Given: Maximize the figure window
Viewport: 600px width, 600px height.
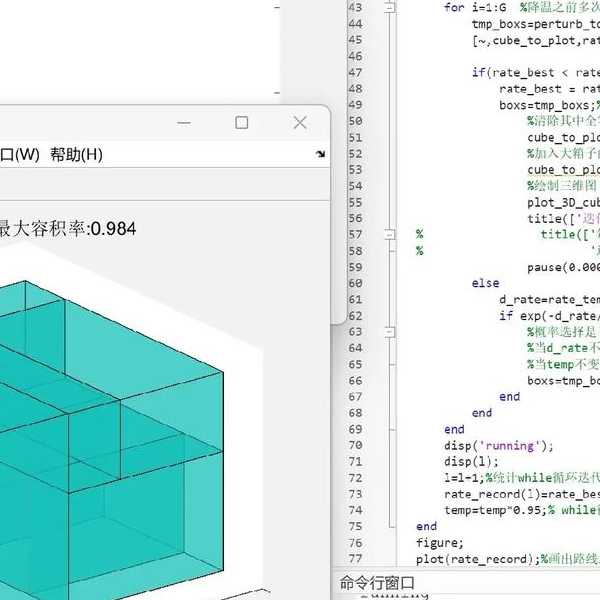Looking at the screenshot, I should (x=241, y=123).
